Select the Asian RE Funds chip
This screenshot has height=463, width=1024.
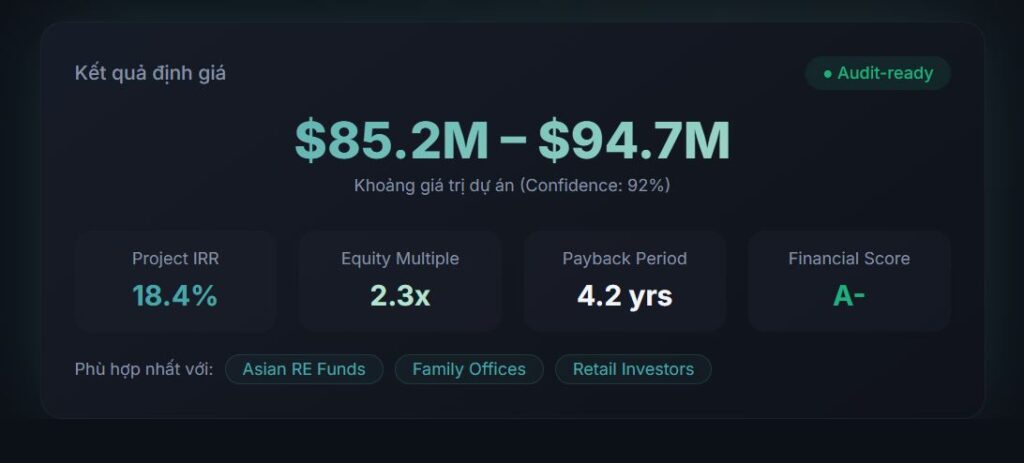point(304,369)
